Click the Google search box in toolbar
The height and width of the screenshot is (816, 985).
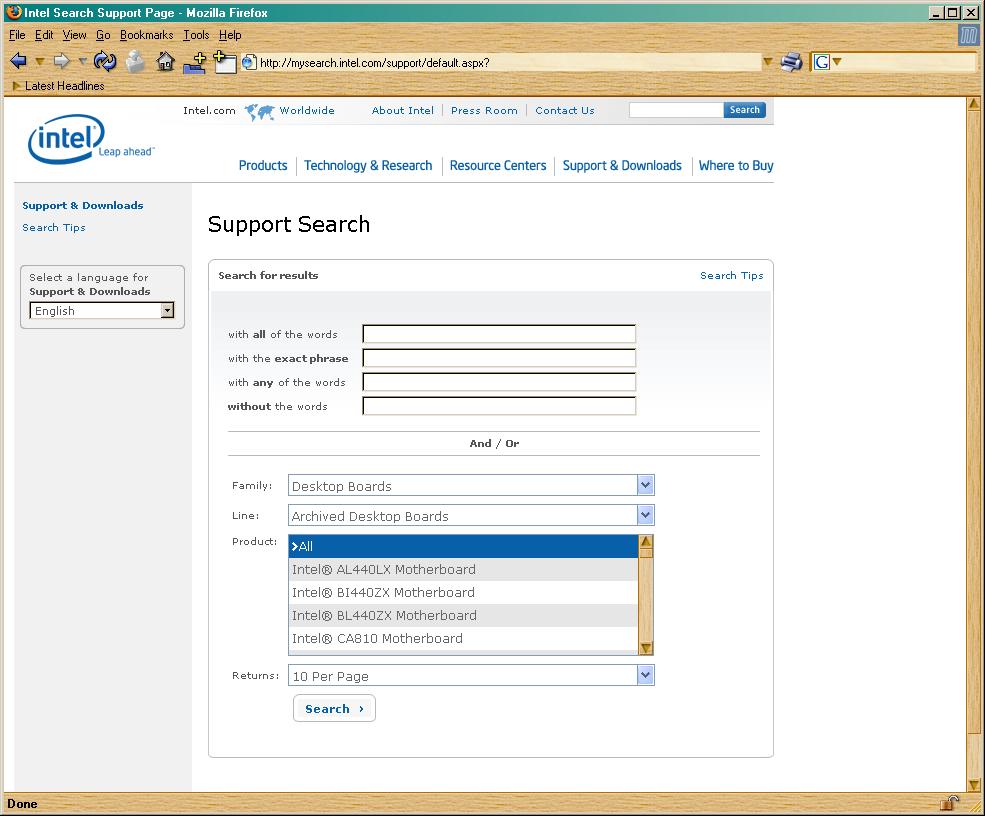pyautogui.click(x=908, y=62)
